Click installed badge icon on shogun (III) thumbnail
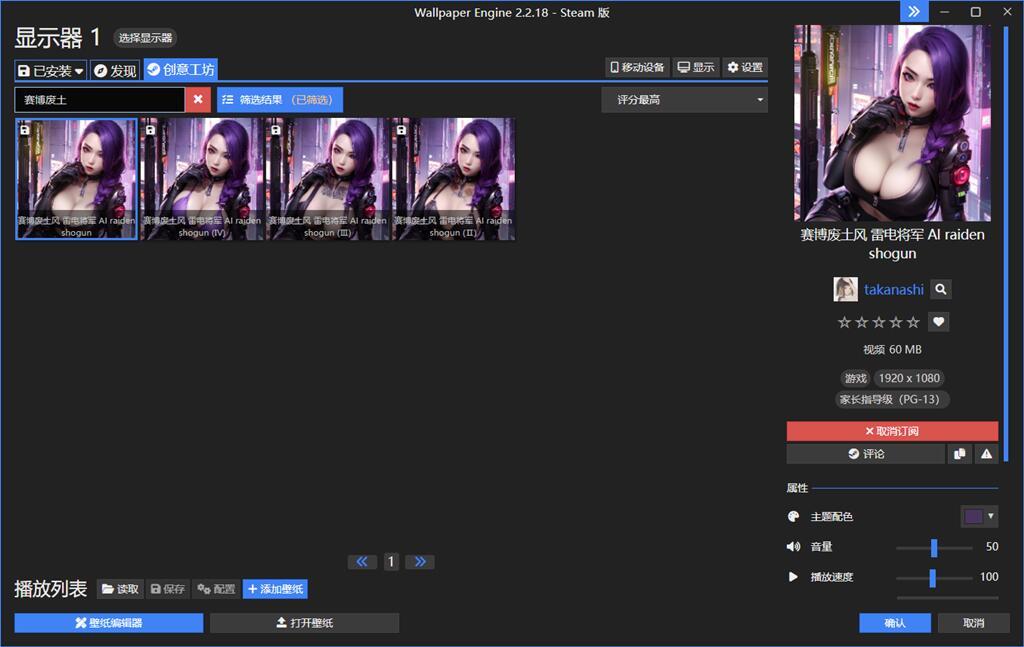The width and height of the screenshot is (1024, 647). 276,130
